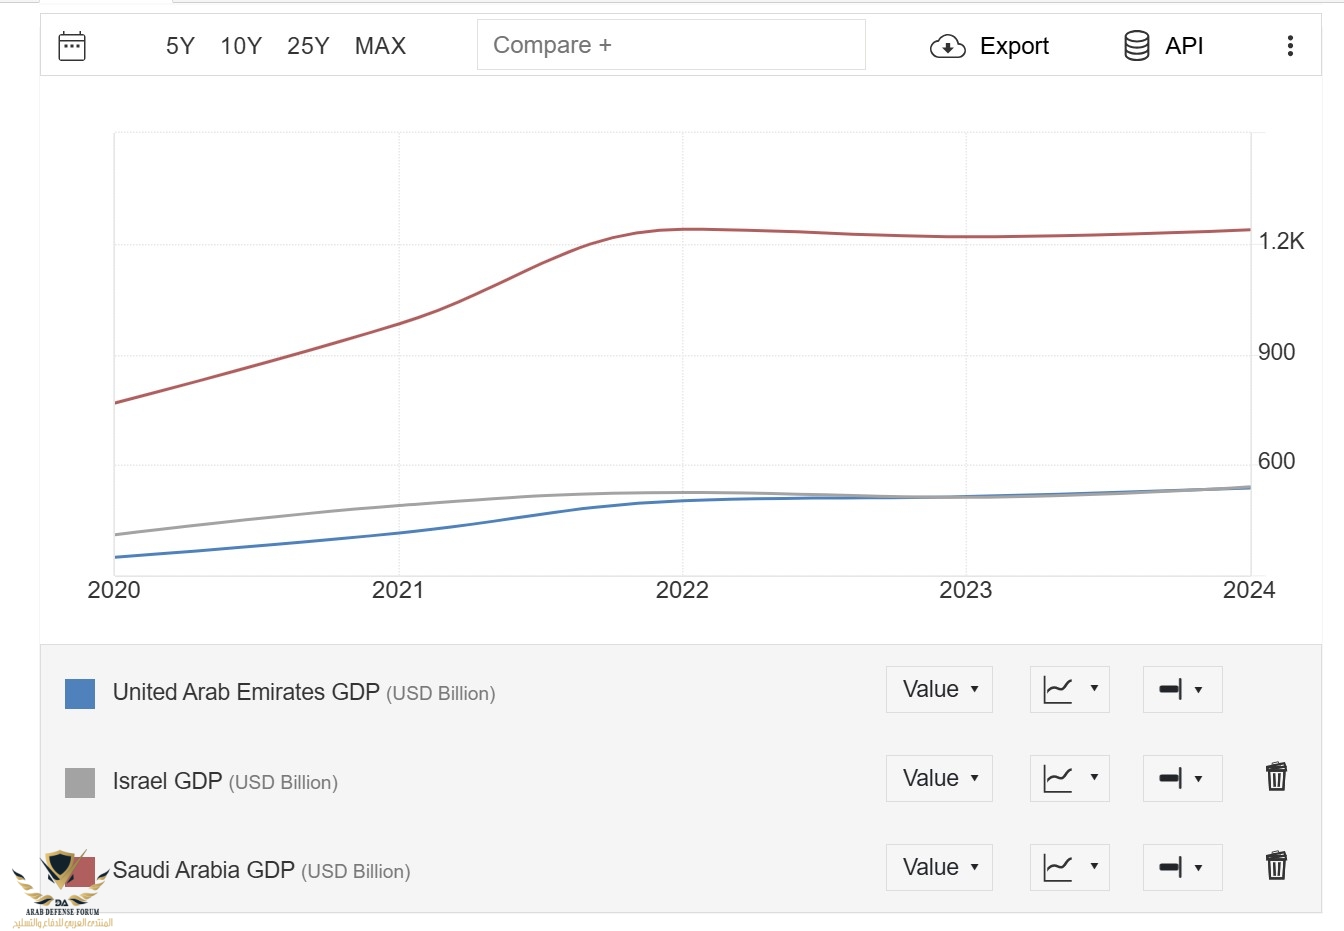The height and width of the screenshot is (931, 1344).
Task: Choose the 25Y time range
Action: [x=308, y=46]
